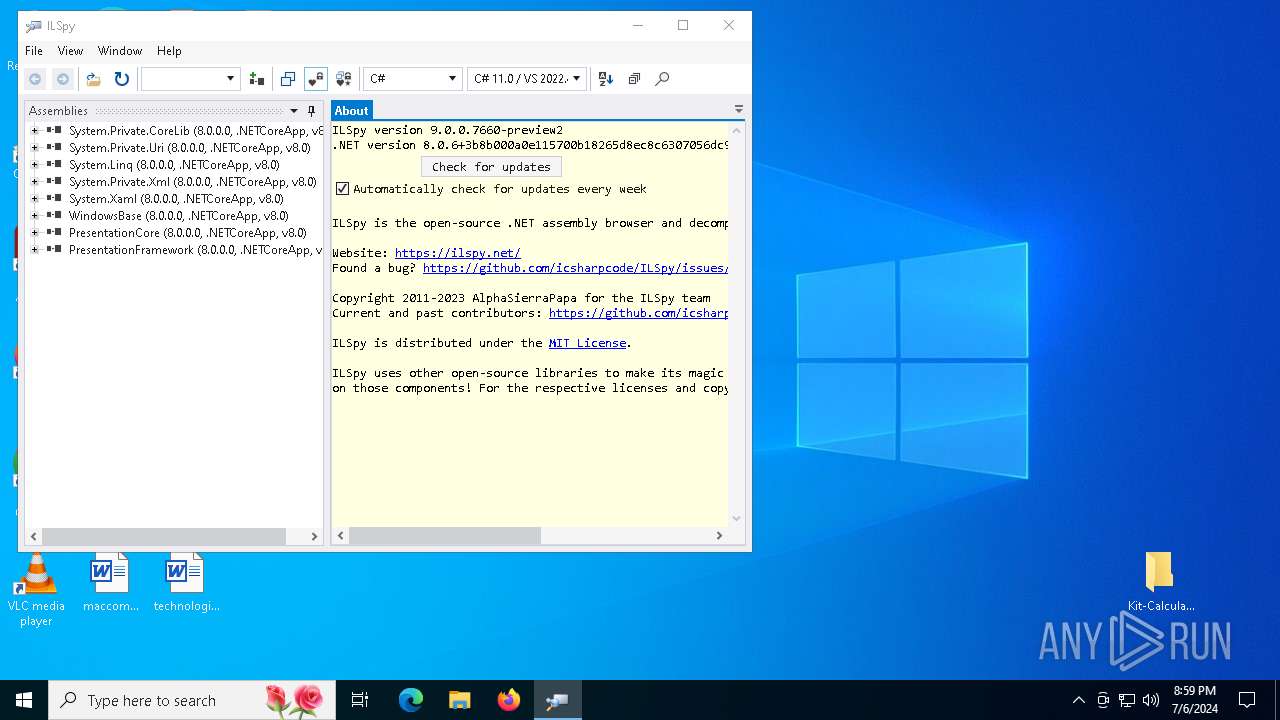Open the Window menu
This screenshot has width=1280, height=720.
click(x=120, y=51)
